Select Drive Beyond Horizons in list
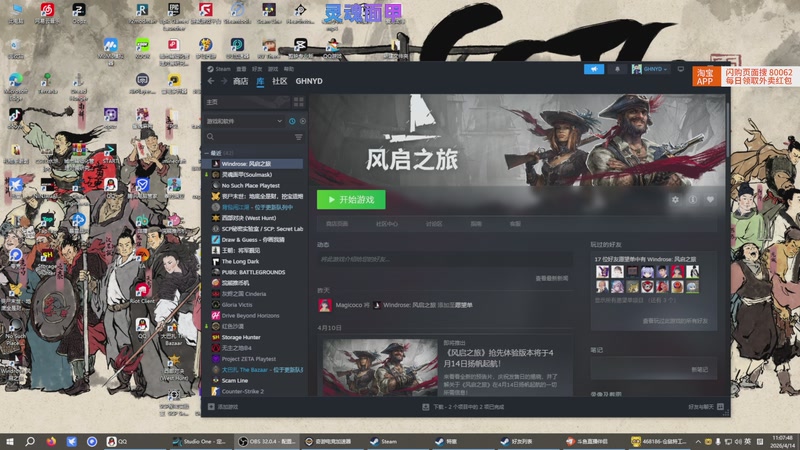 click(253, 315)
